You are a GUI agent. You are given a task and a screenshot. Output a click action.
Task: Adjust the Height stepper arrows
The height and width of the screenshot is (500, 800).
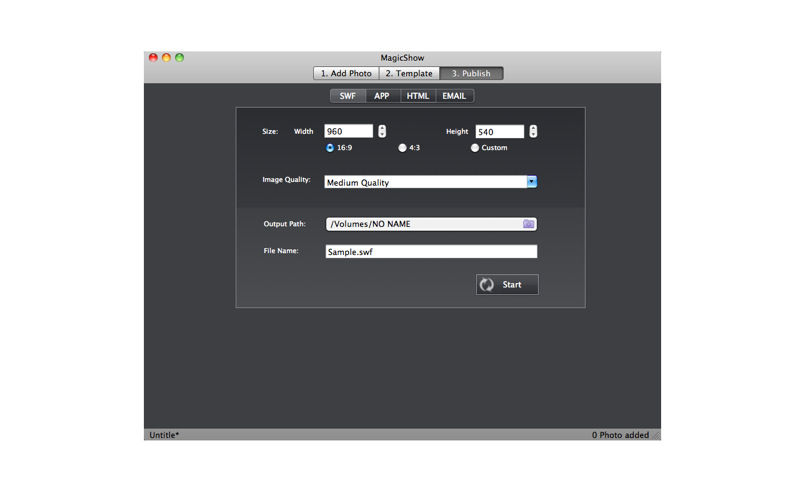[x=533, y=131]
